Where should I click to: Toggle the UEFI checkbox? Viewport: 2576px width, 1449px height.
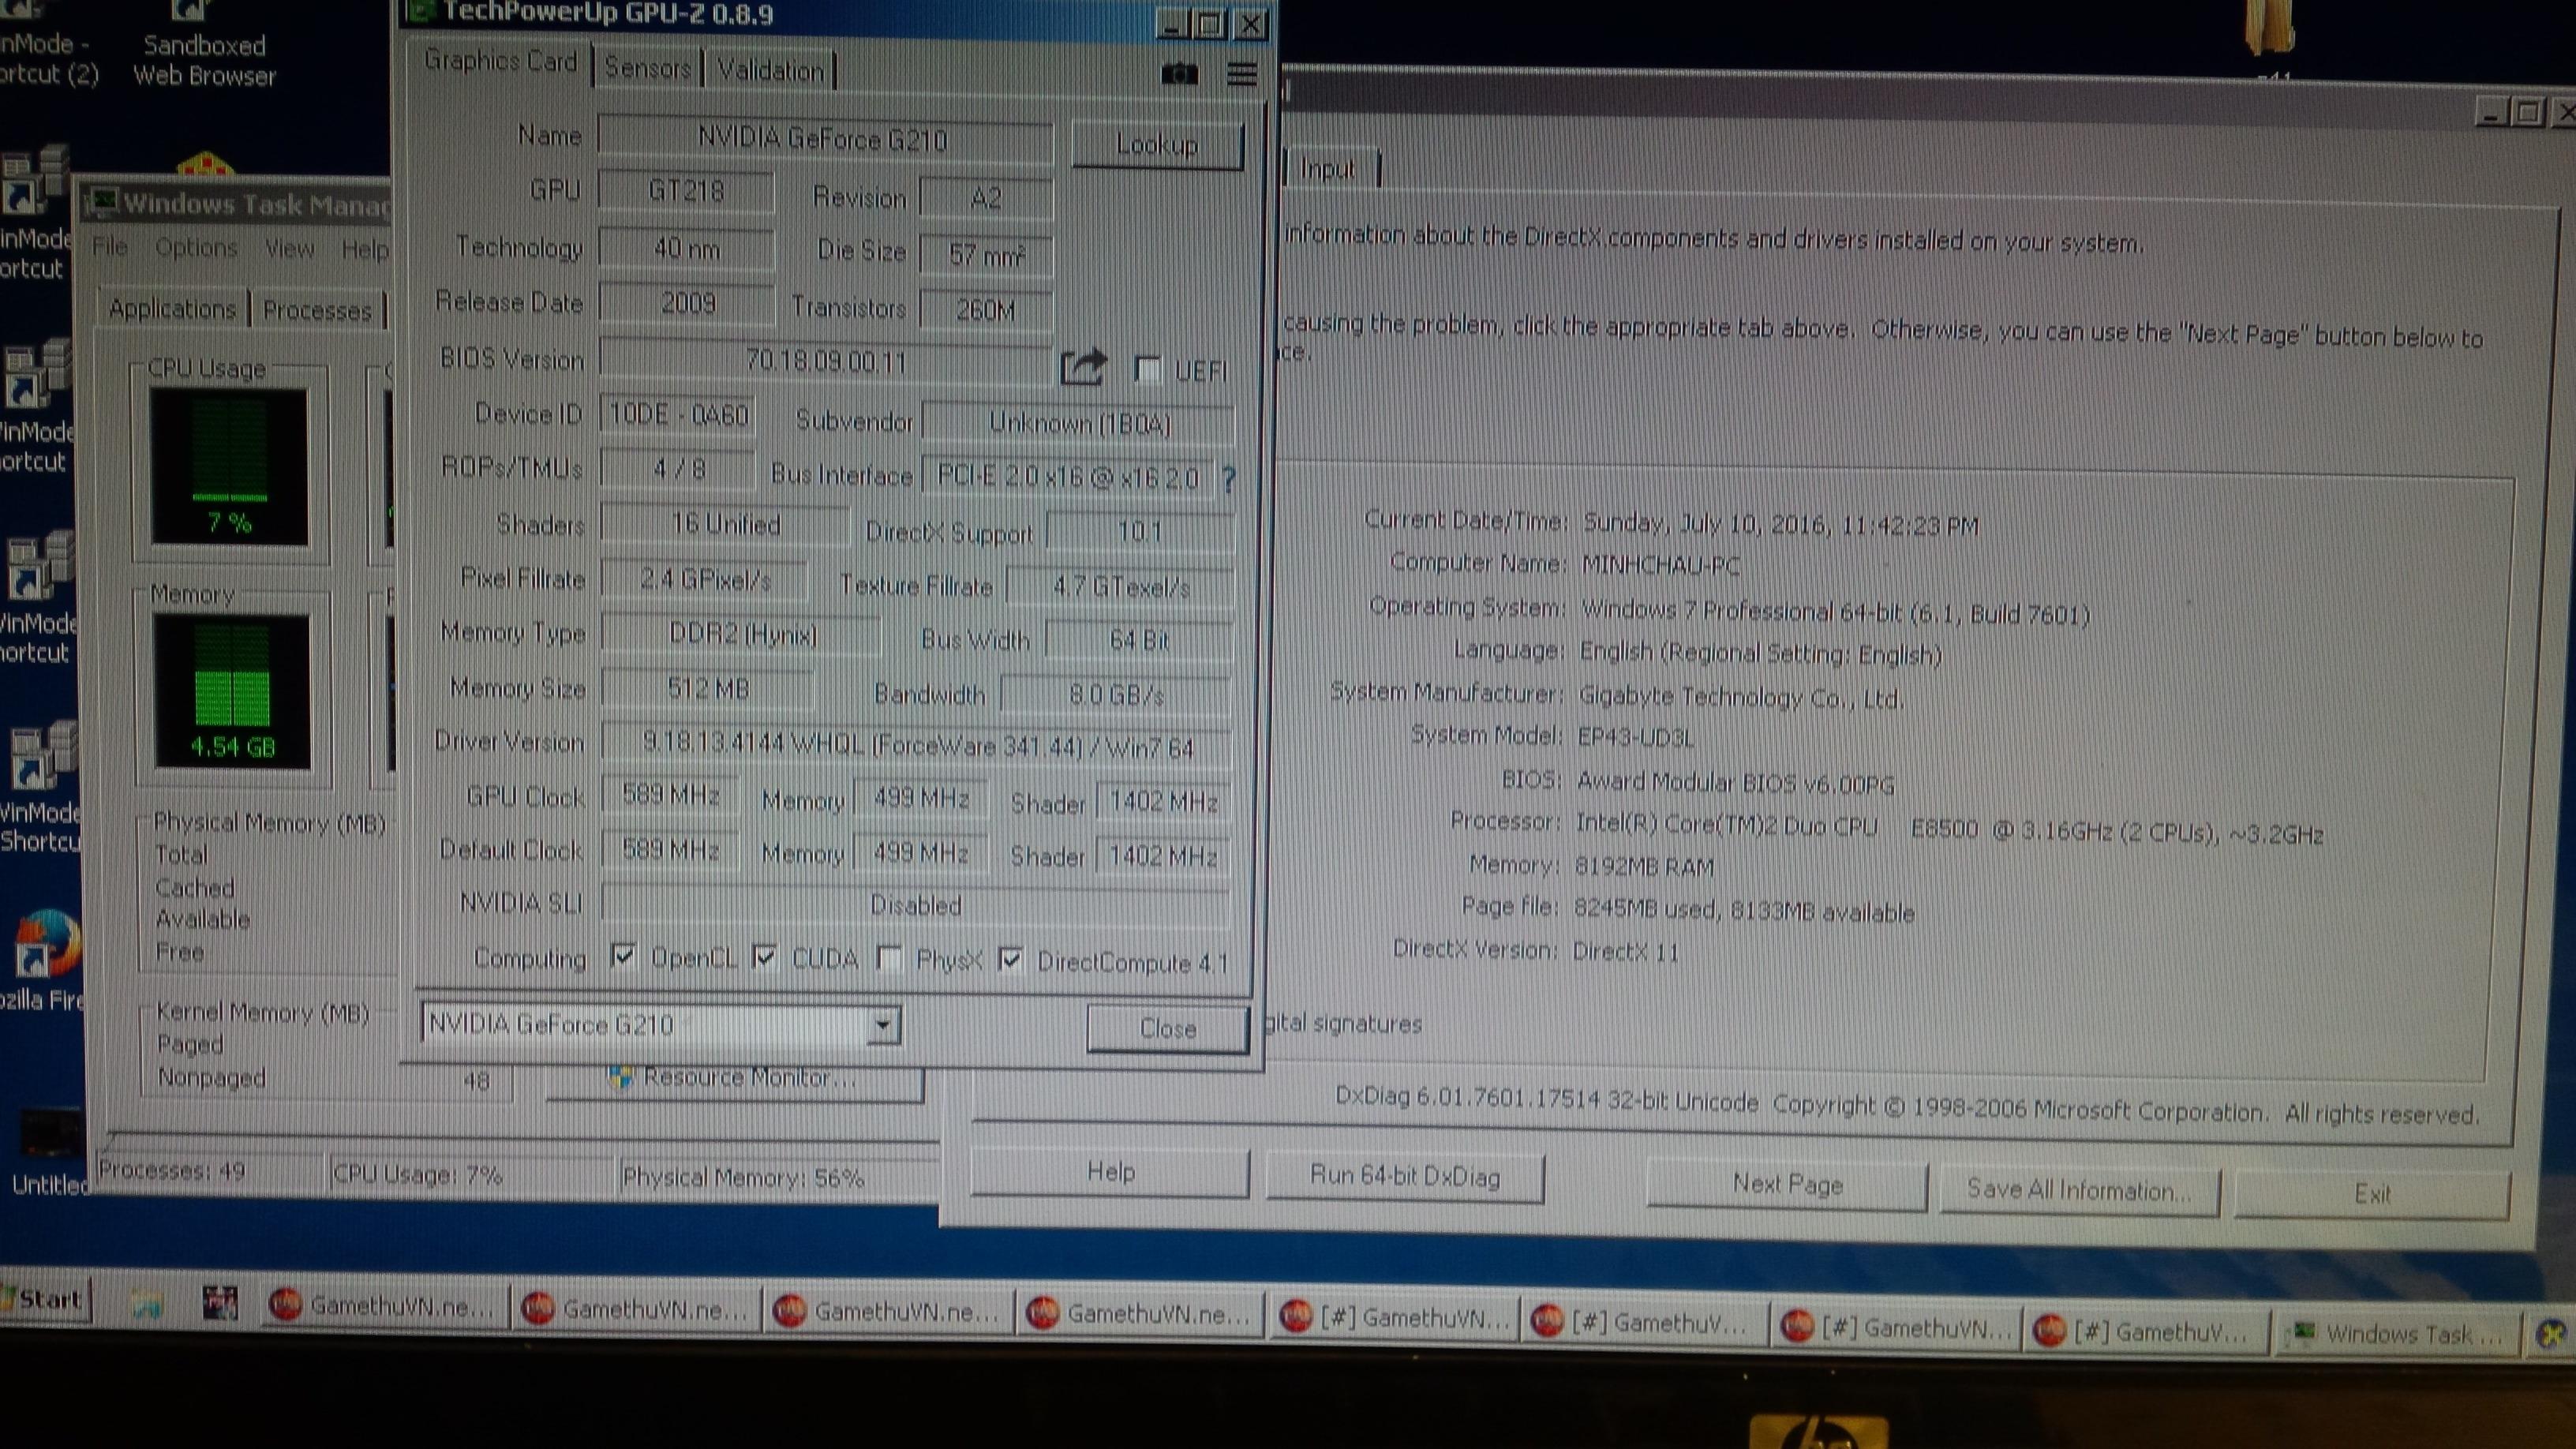[1147, 369]
